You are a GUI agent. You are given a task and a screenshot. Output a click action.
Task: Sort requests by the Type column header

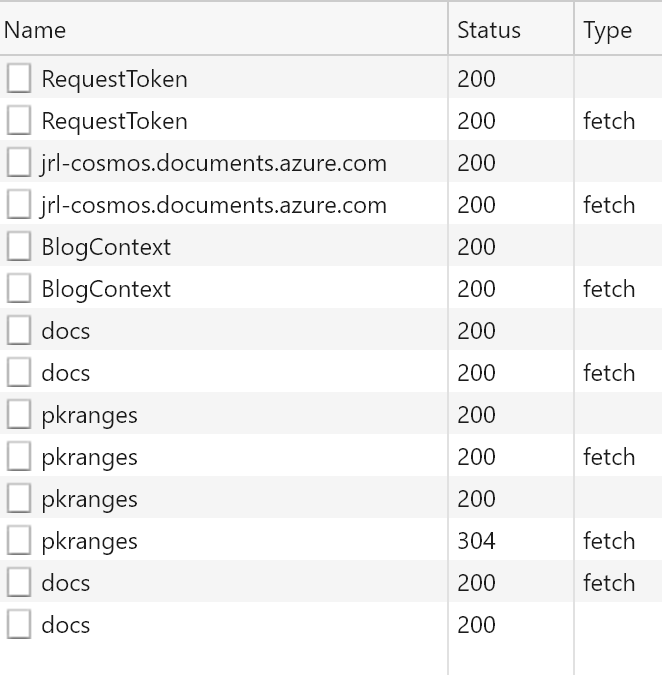pos(608,30)
